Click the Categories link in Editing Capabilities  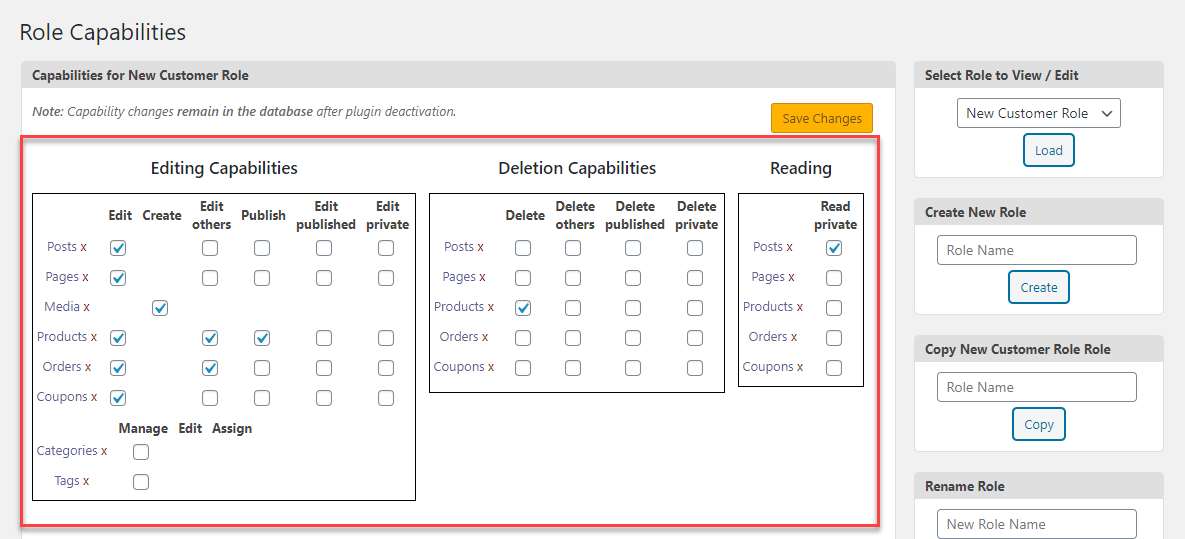67,451
